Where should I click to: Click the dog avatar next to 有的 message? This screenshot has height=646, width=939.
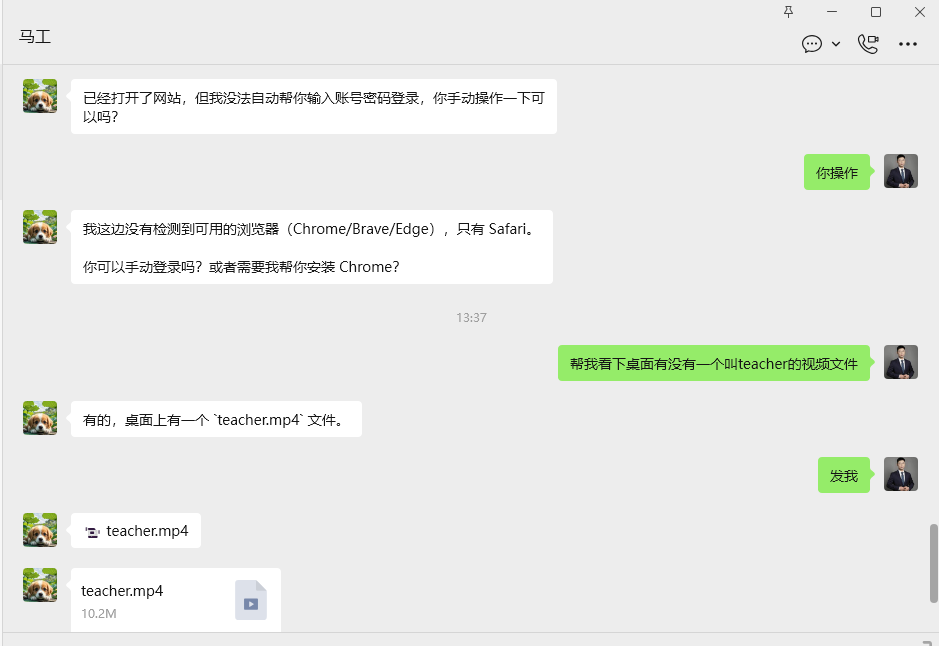(39, 418)
